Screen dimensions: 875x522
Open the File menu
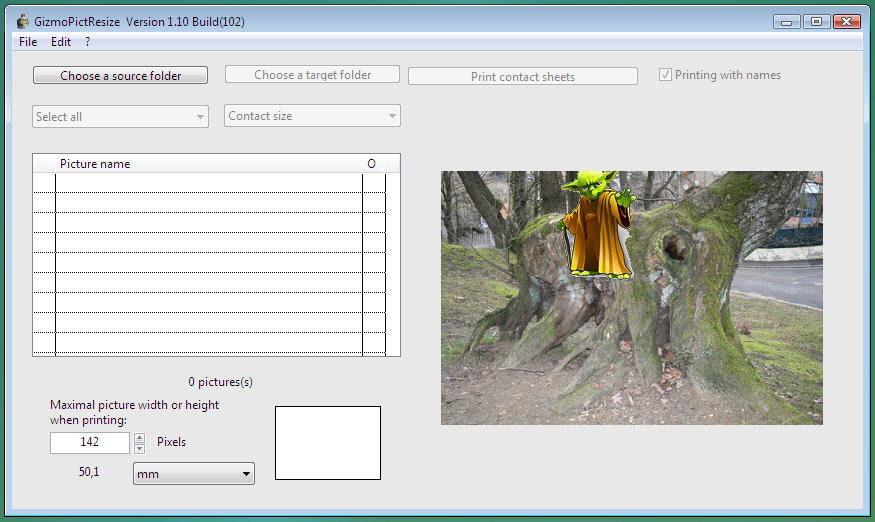[x=28, y=42]
